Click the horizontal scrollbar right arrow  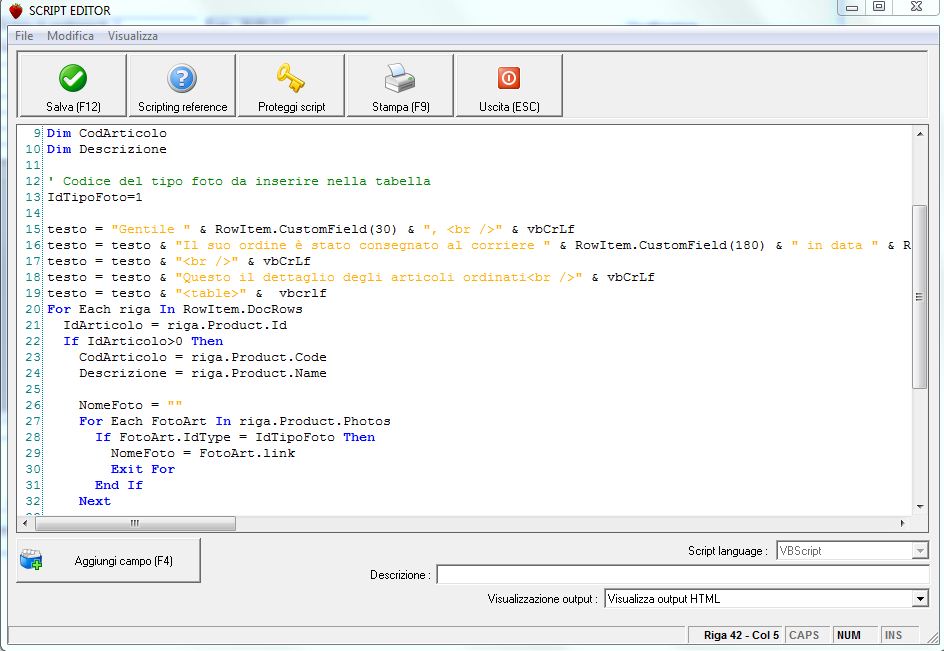[x=903, y=523]
